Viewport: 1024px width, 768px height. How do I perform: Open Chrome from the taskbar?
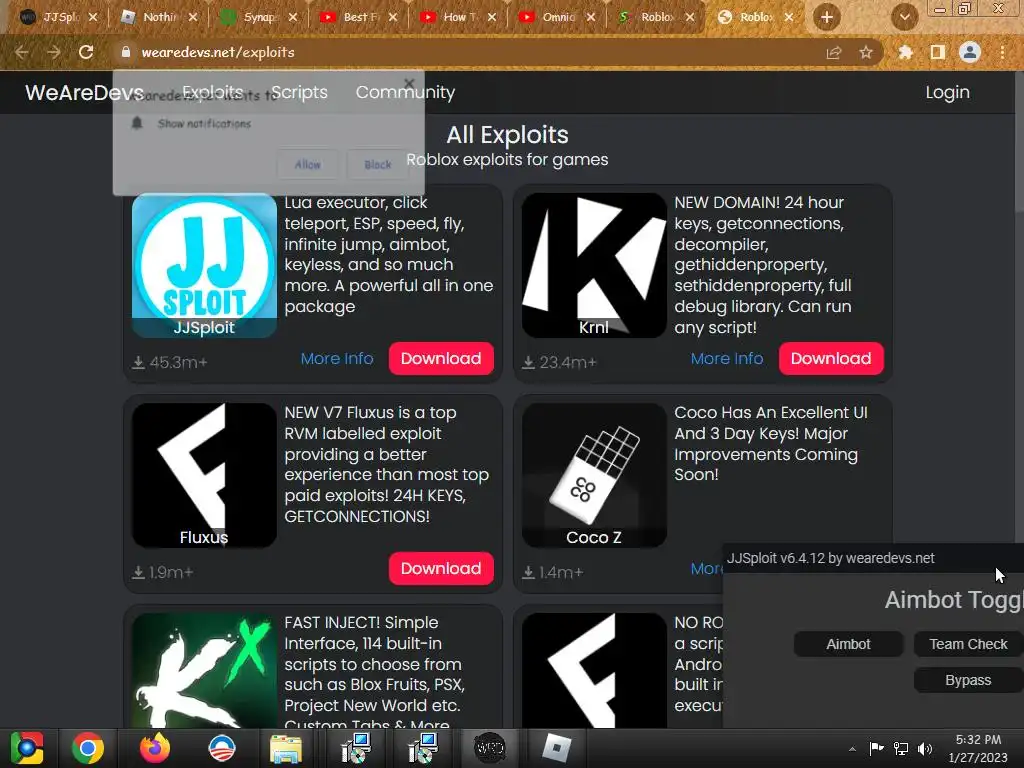pos(88,748)
